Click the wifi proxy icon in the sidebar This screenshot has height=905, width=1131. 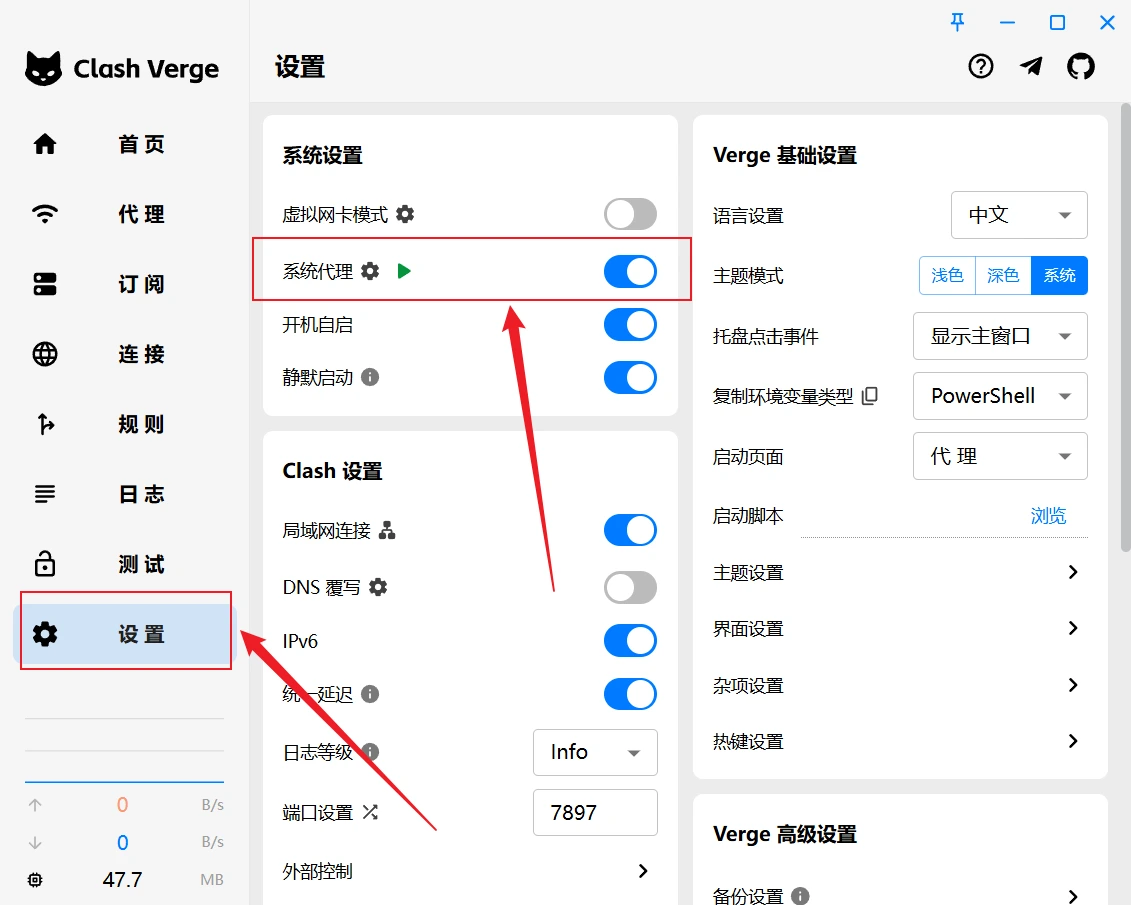coord(45,214)
